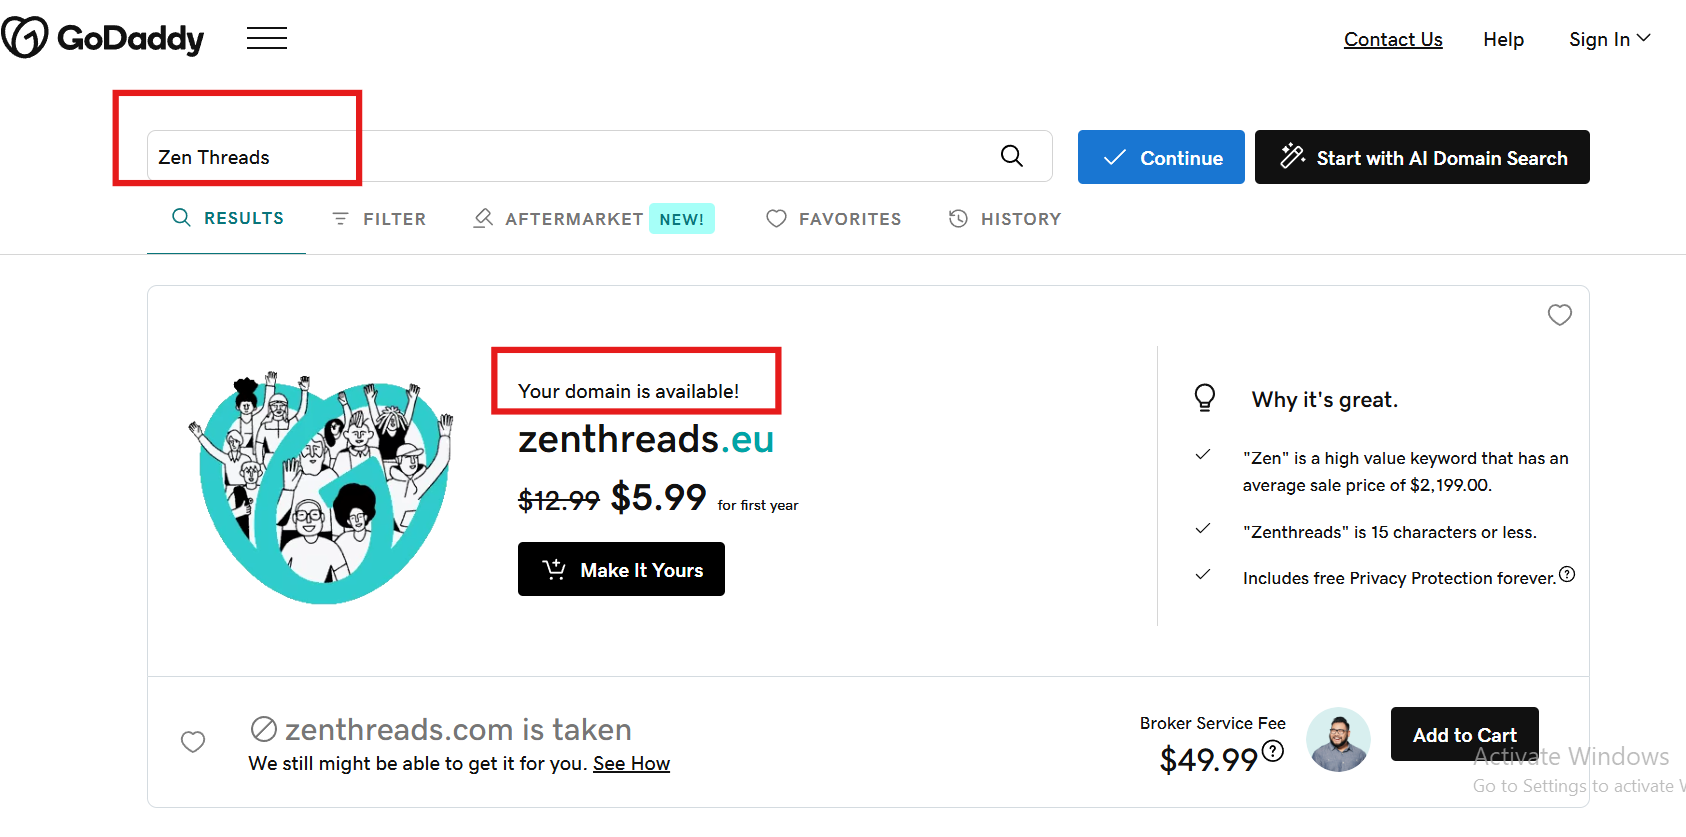Click the magnifier search icon in the domain field
Image resolution: width=1686 pixels, height=837 pixels.
coord(1012,156)
